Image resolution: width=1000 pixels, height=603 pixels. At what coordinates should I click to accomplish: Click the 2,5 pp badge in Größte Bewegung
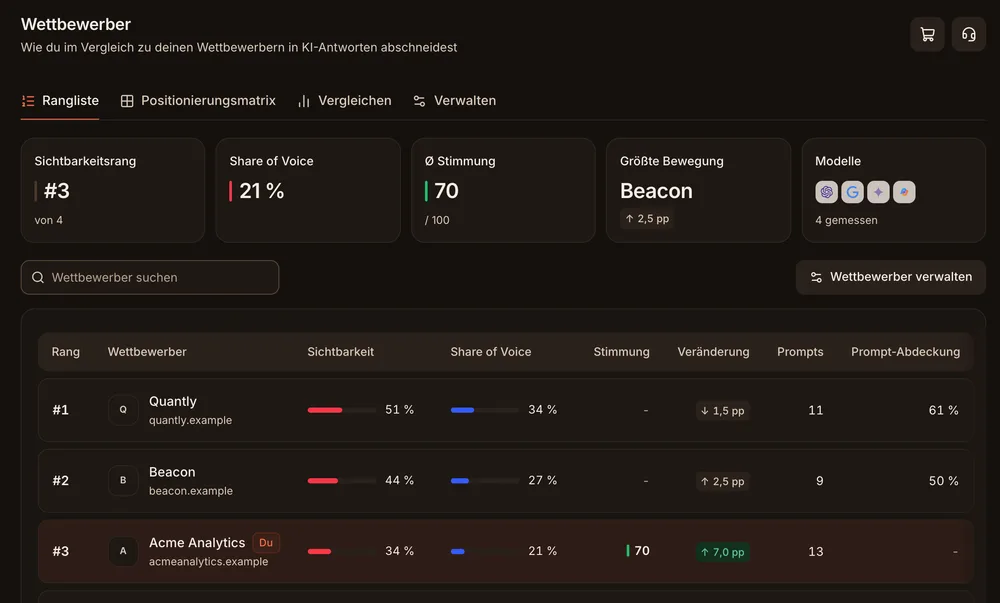(x=647, y=219)
